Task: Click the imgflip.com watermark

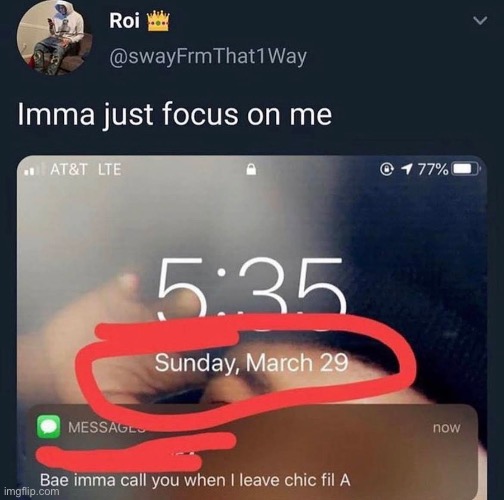Action: pyautogui.click(x=32, y=491)
